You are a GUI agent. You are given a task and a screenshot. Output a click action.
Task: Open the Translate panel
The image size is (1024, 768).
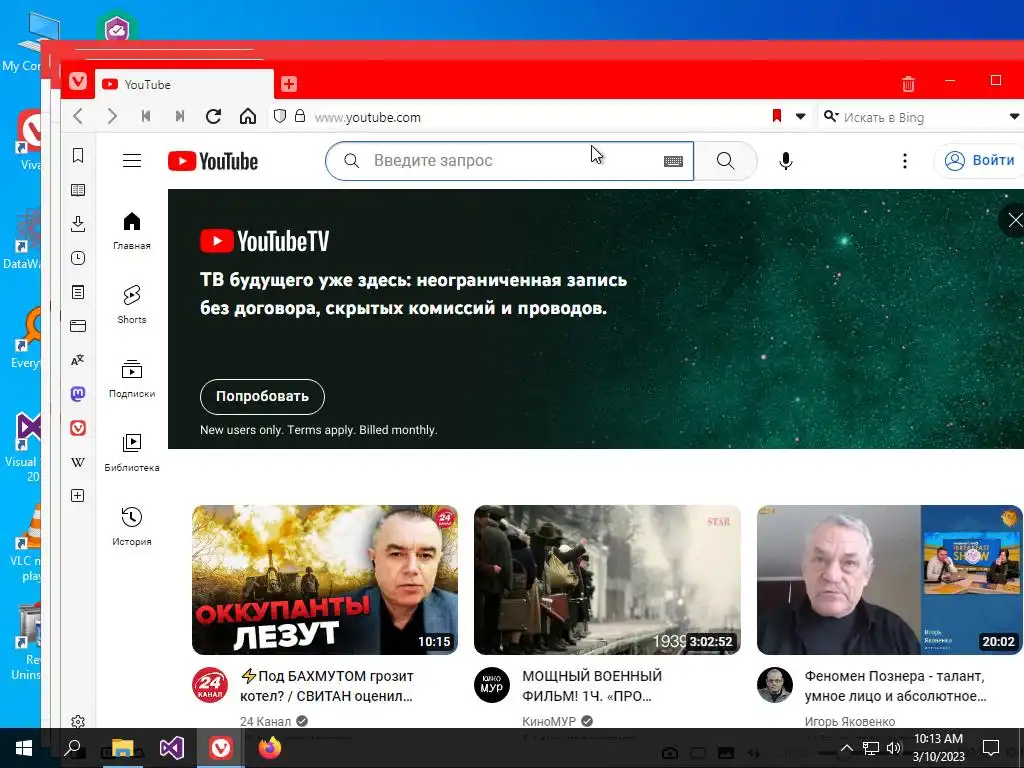[x=78, y=360]
